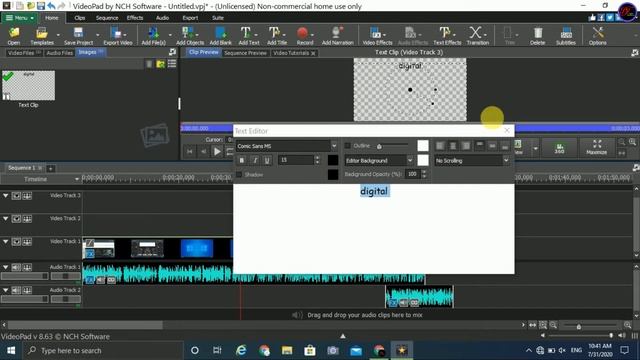Open the Audio menu tab

pyautogui.click(x=162, y=18)
